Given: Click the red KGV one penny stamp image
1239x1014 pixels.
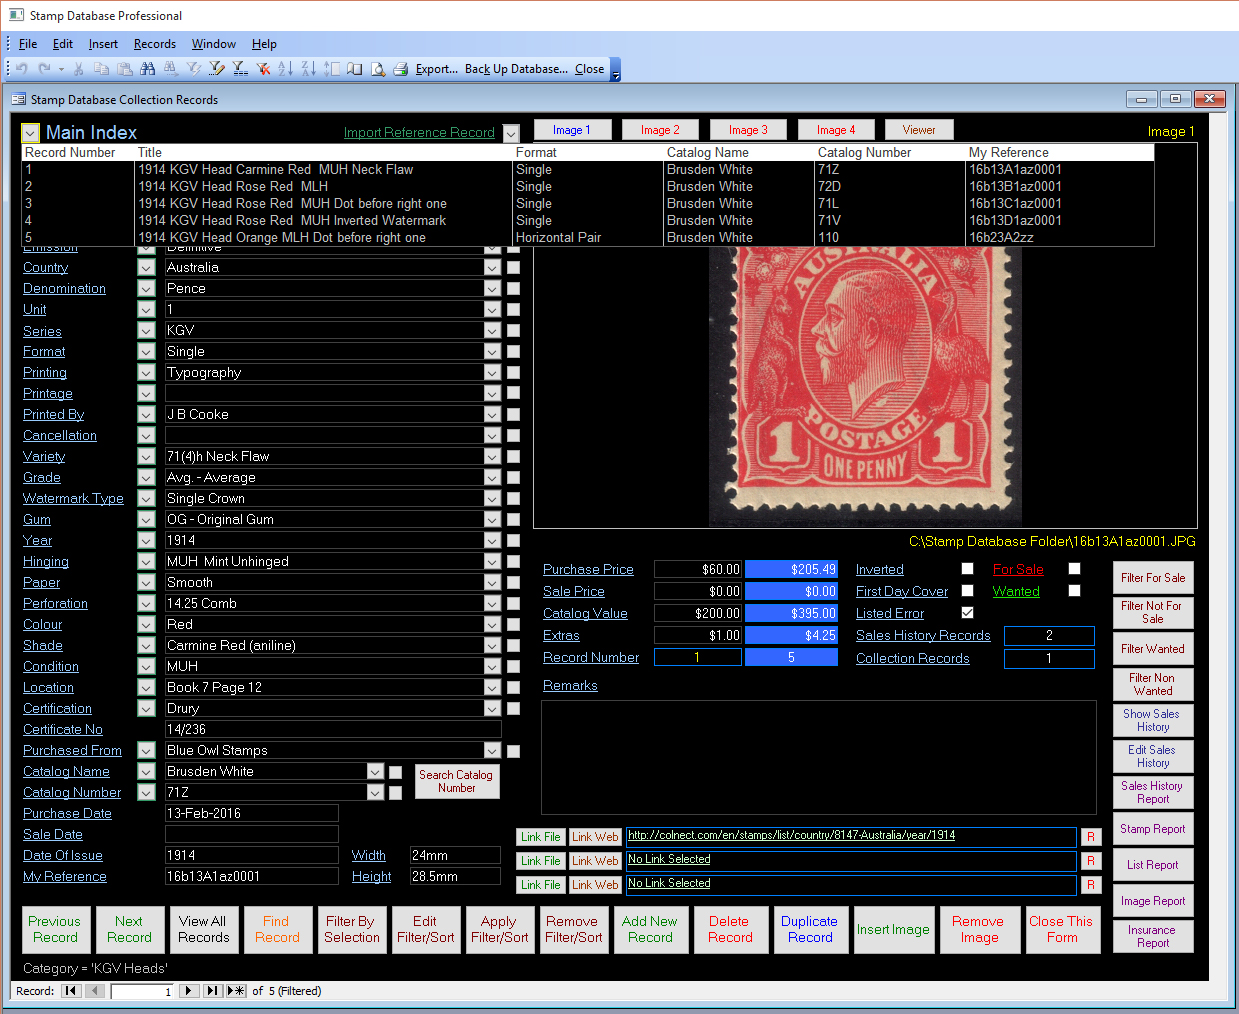Looking at the screenshot, I should point(865,385).
